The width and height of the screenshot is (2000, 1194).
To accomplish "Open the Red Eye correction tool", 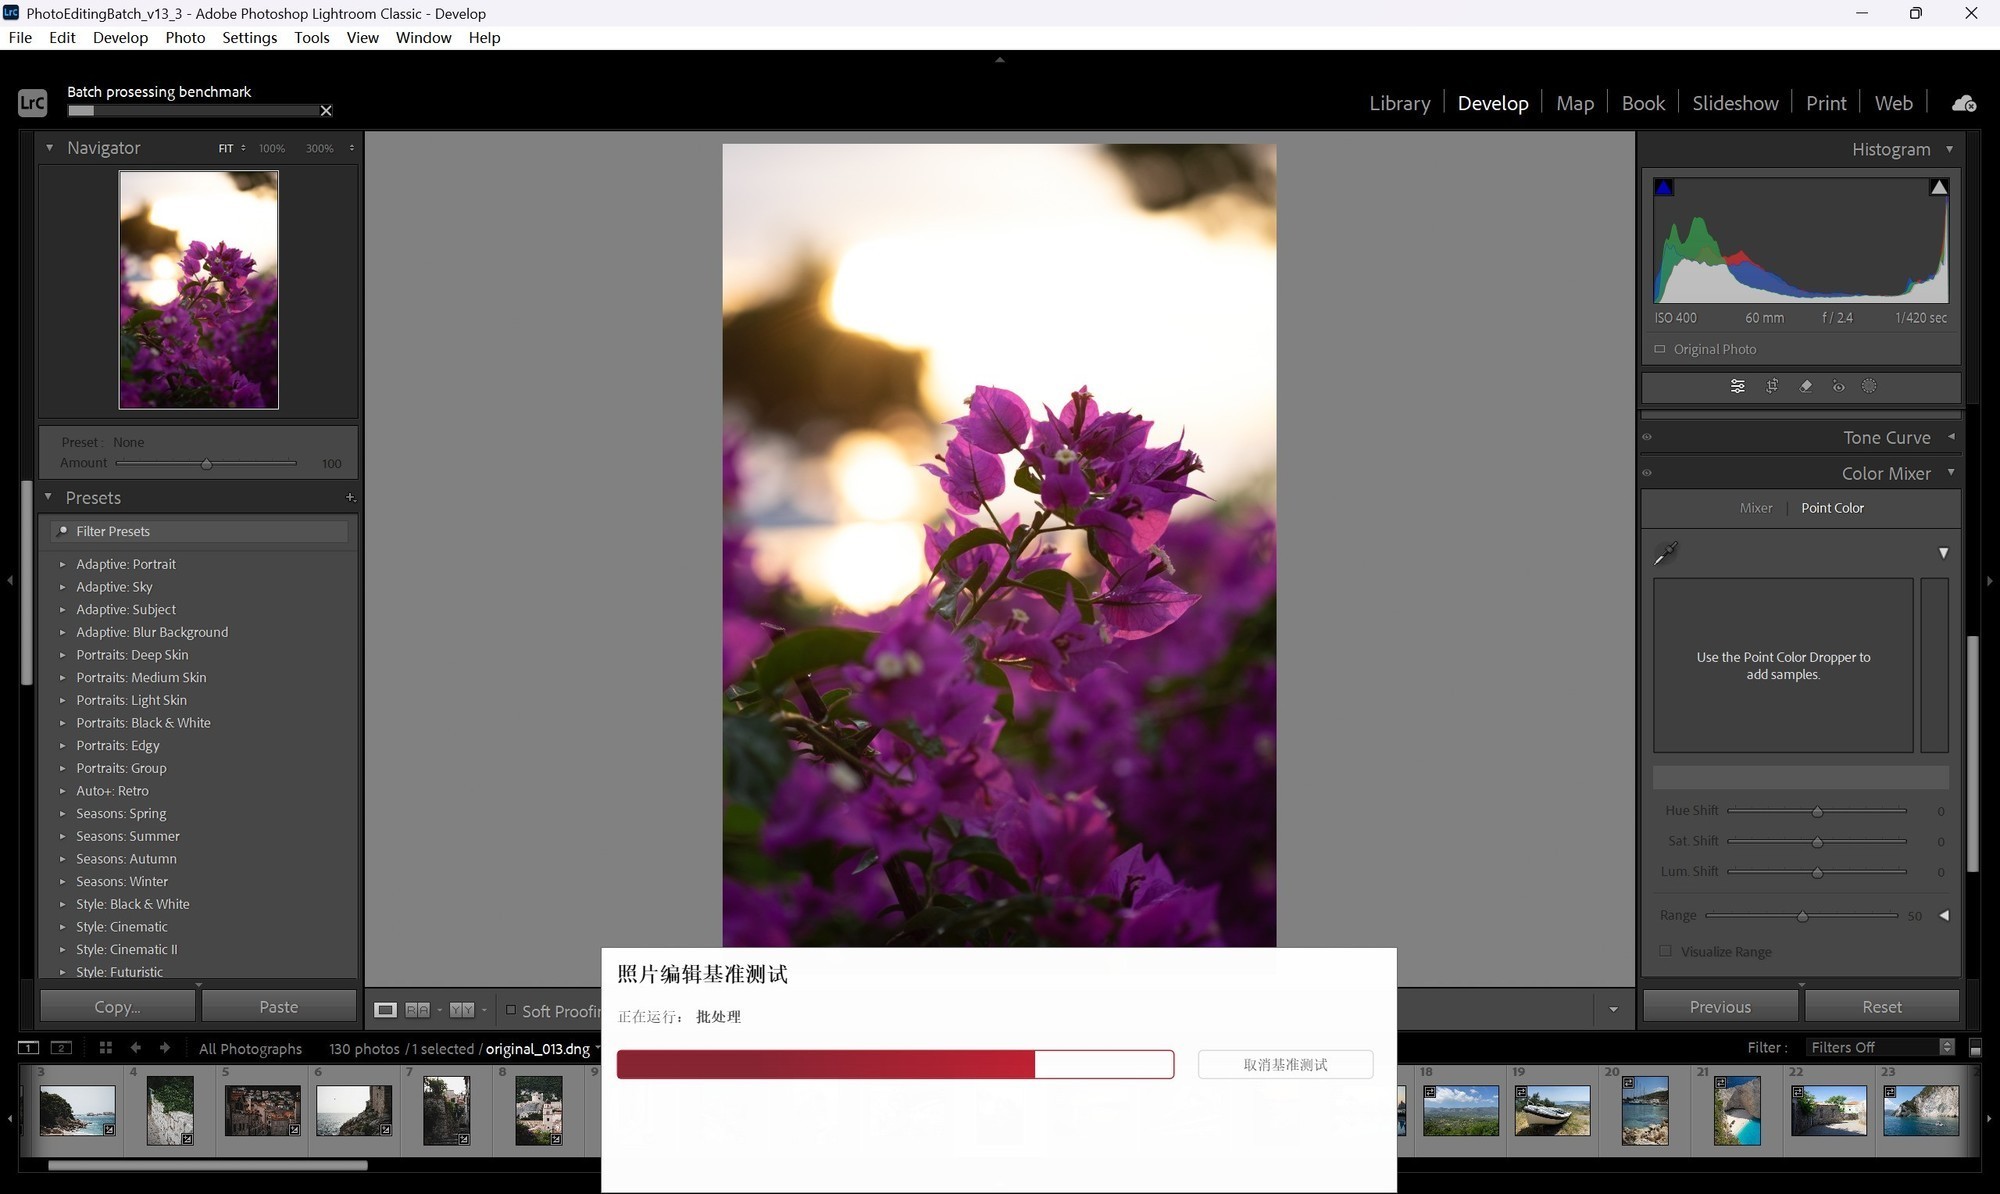I will 1838,386.
